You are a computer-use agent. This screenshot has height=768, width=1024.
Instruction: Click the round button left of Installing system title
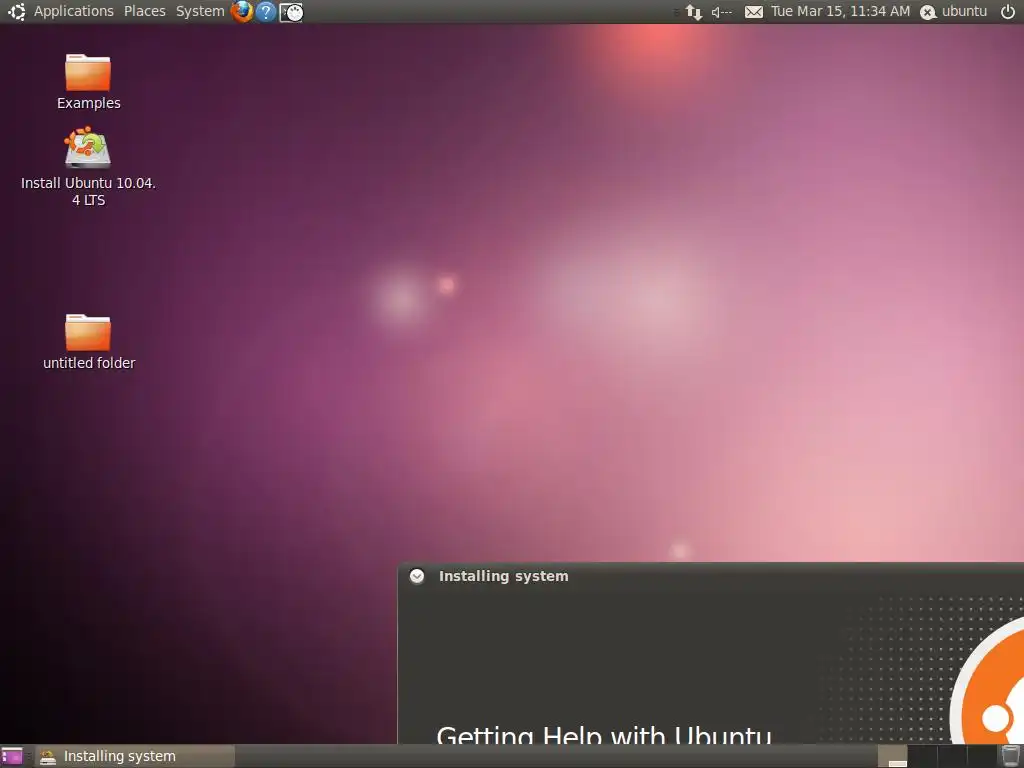click(x=417, y=576)
